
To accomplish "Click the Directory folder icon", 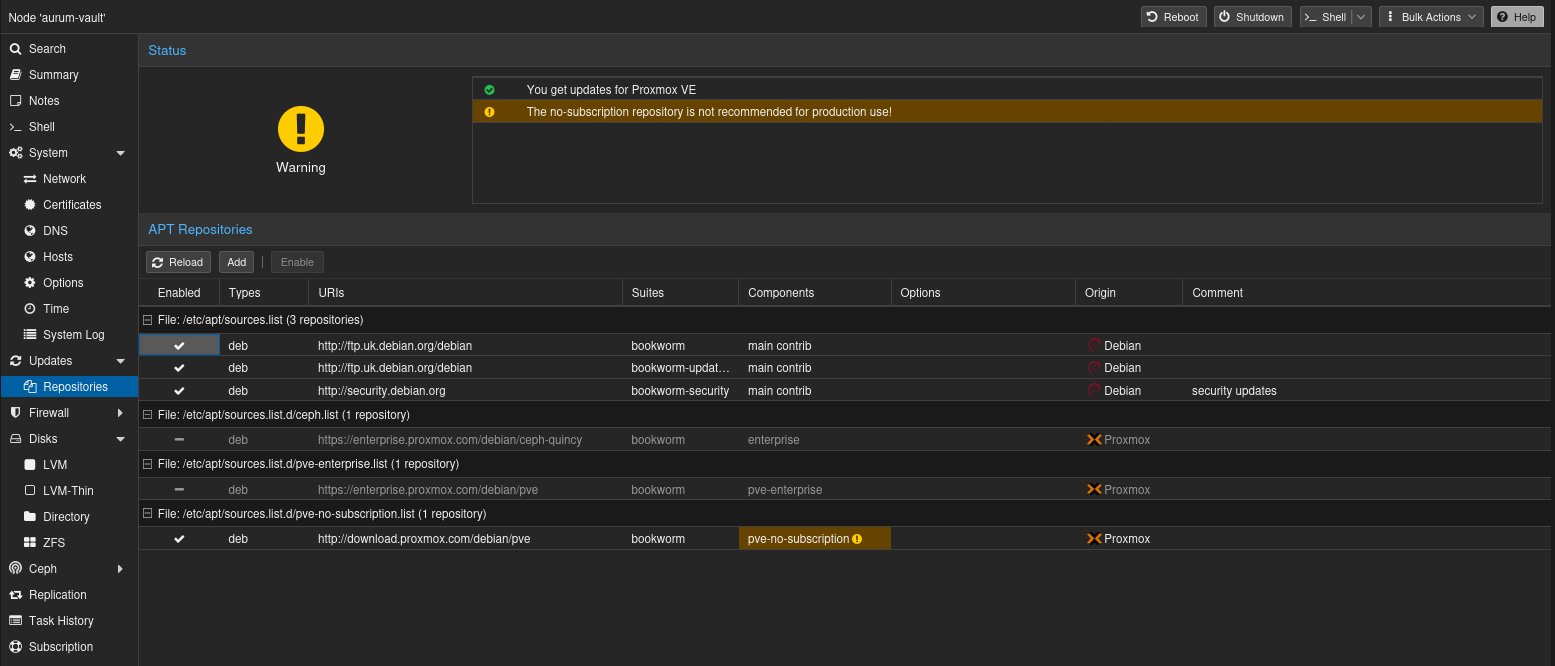I will point(30,517).
